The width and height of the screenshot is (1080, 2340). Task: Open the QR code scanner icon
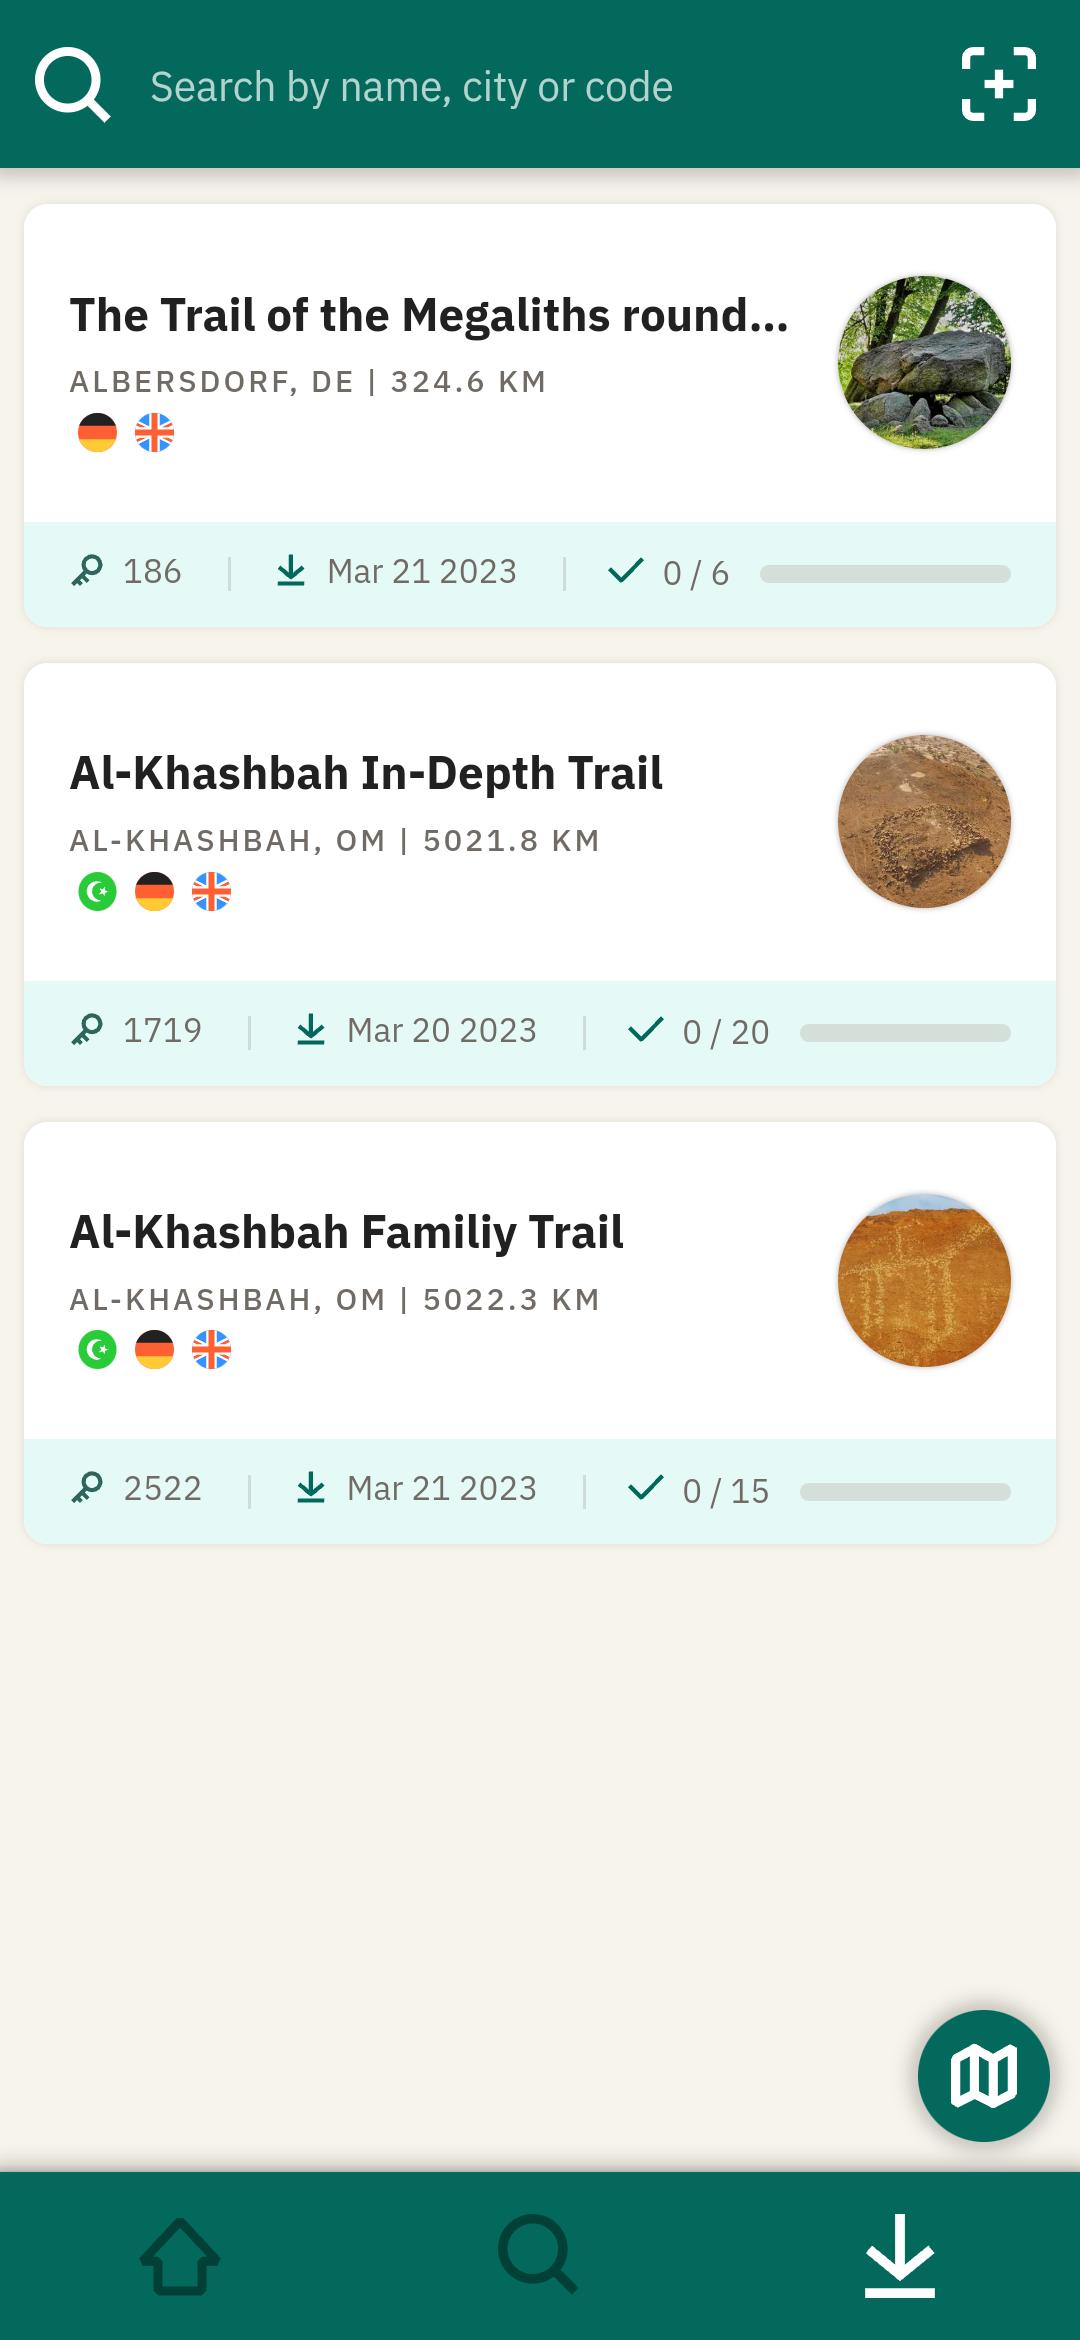pyautogui.click(x=998, y=85)
